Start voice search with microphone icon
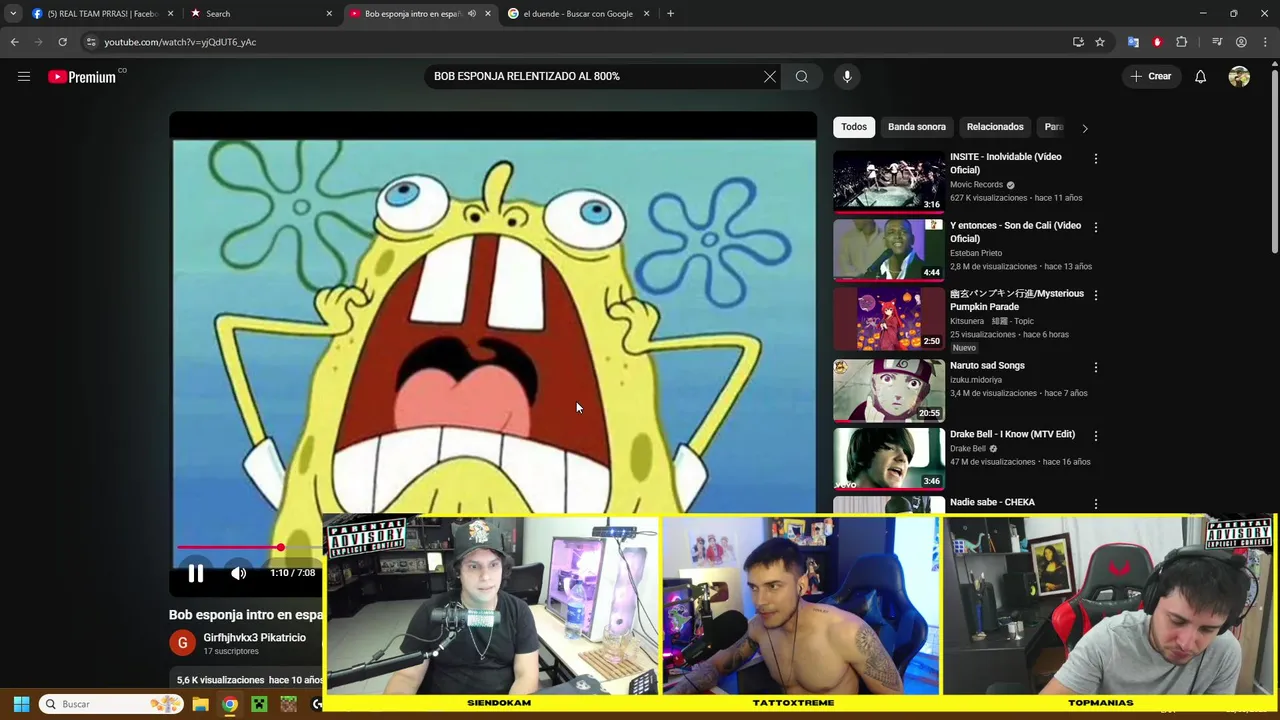This screenshot has height=720, width=1280. coord(847,76)
